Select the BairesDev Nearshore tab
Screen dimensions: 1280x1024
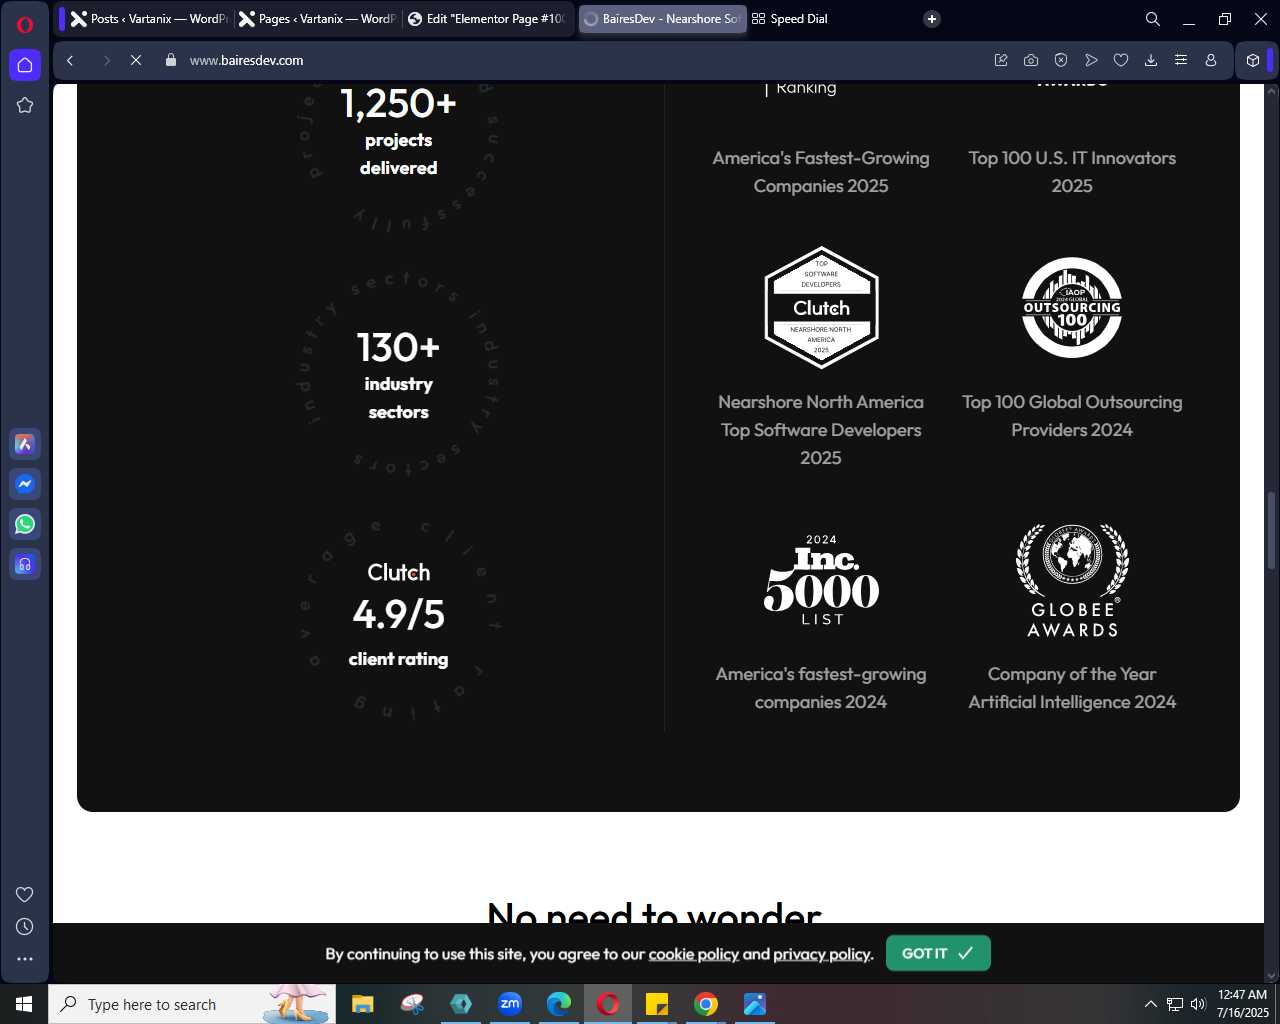pos(662,19)
